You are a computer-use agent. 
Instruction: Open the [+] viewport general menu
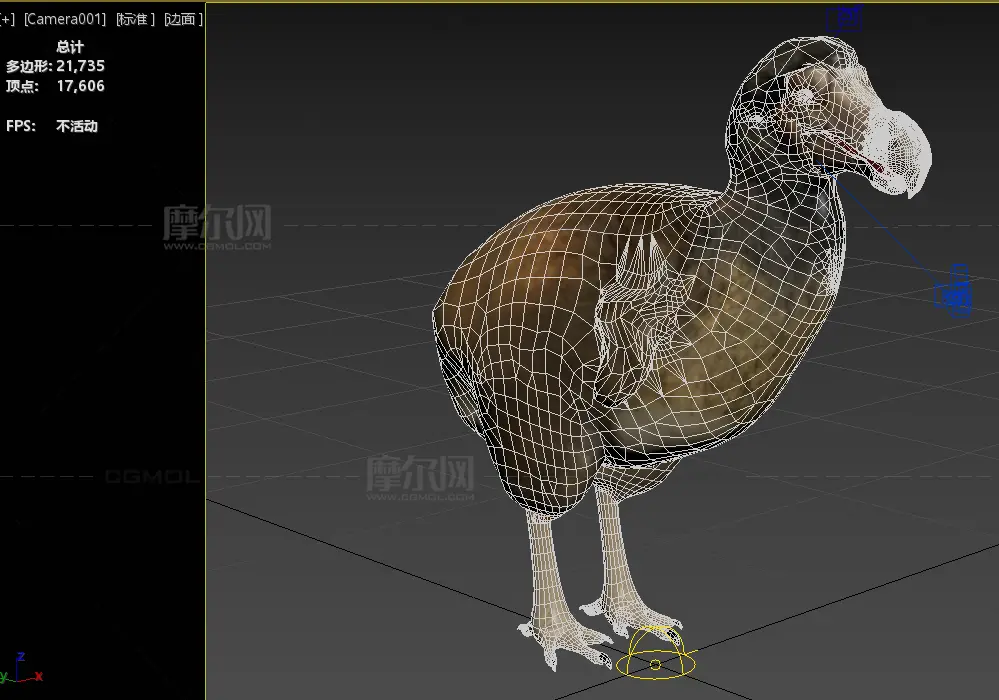8,19
